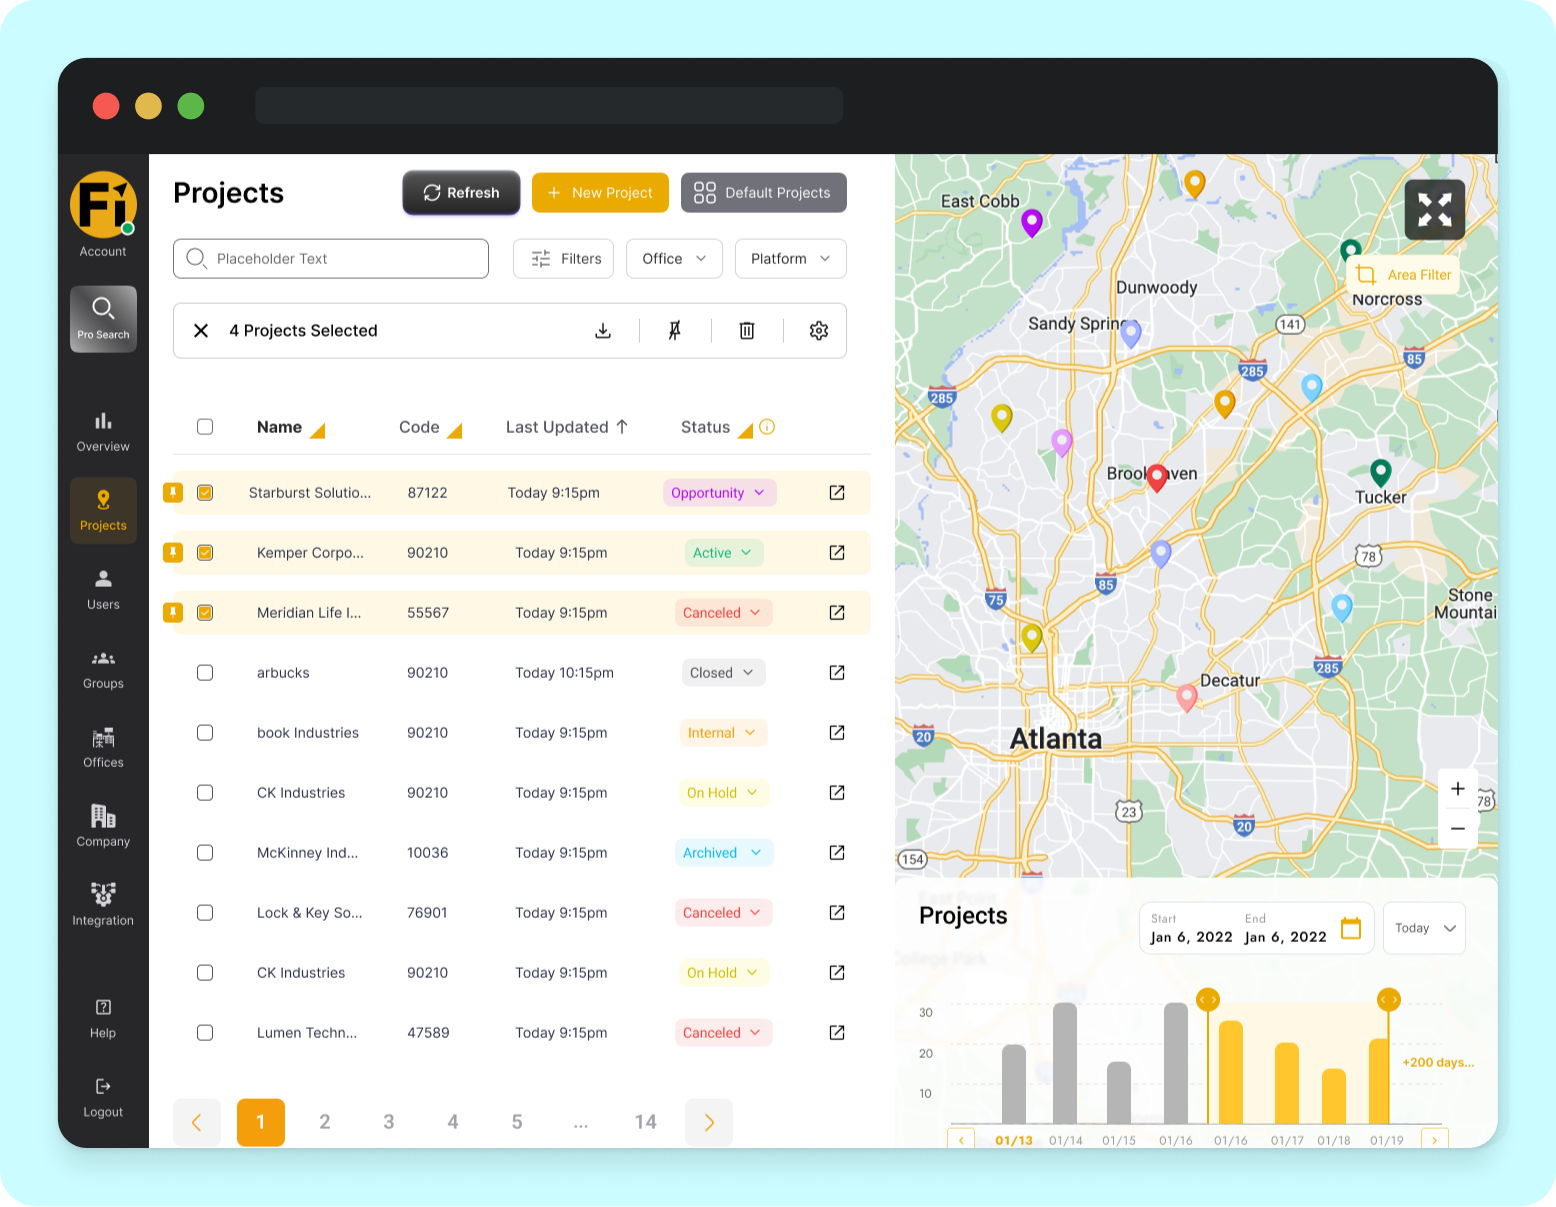Open the date range calendar icon
This screenshot has width=1556, height=1207.
click(1351, 928)
